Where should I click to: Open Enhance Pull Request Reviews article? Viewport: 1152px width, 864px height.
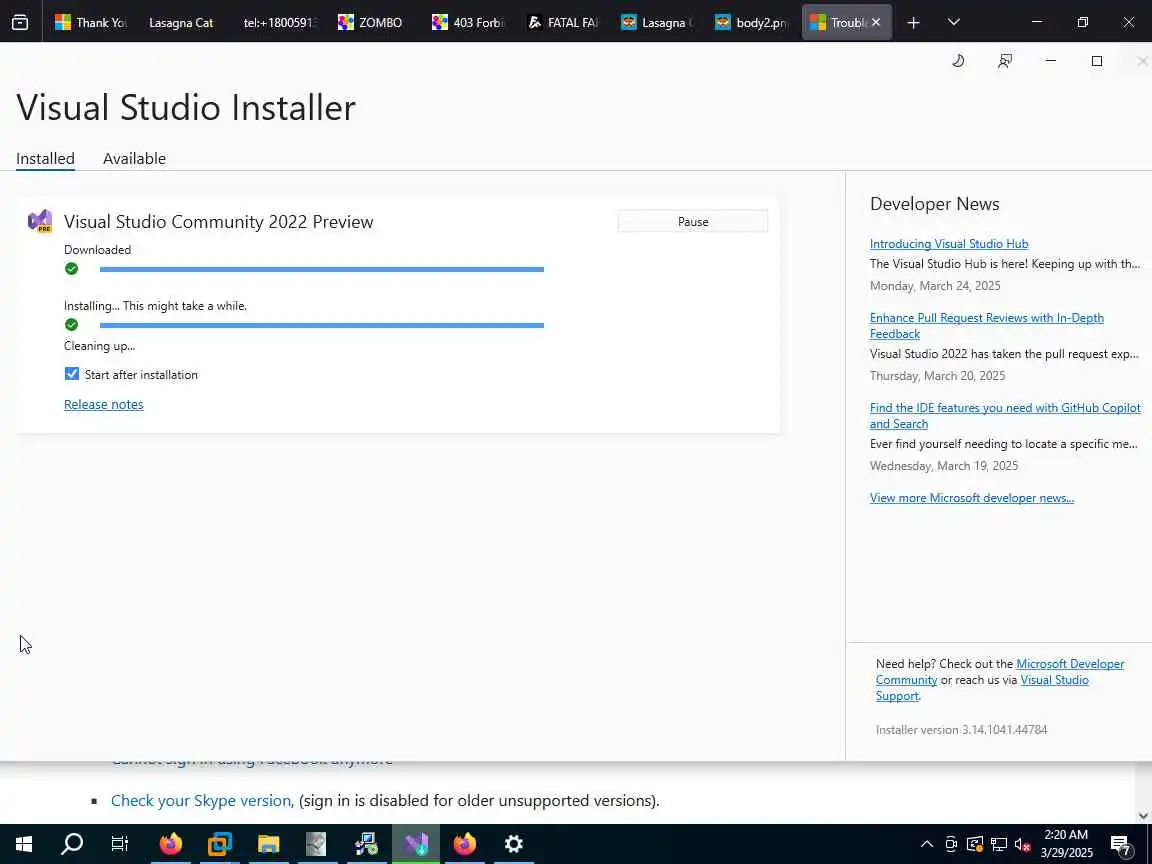986,325
